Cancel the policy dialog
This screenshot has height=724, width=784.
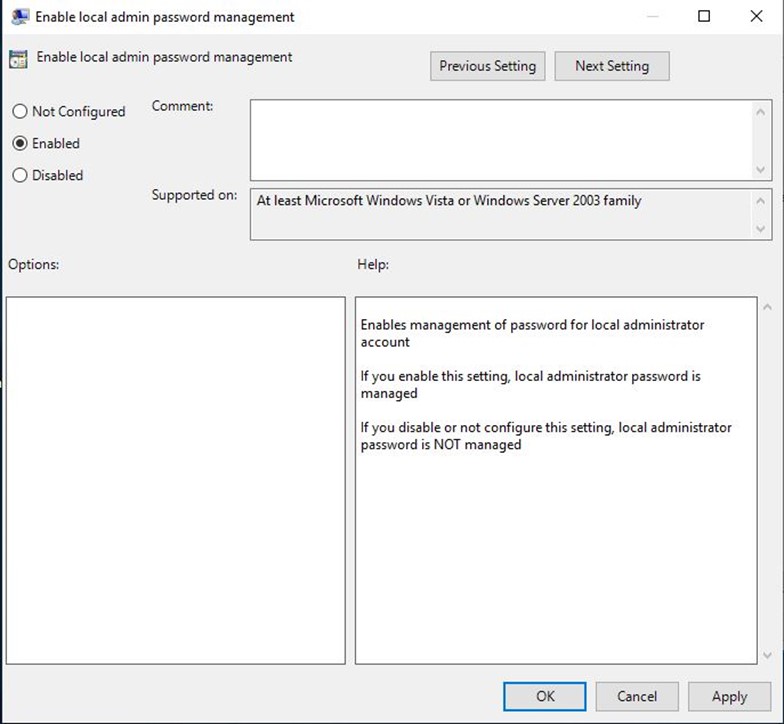pos(637,696)
